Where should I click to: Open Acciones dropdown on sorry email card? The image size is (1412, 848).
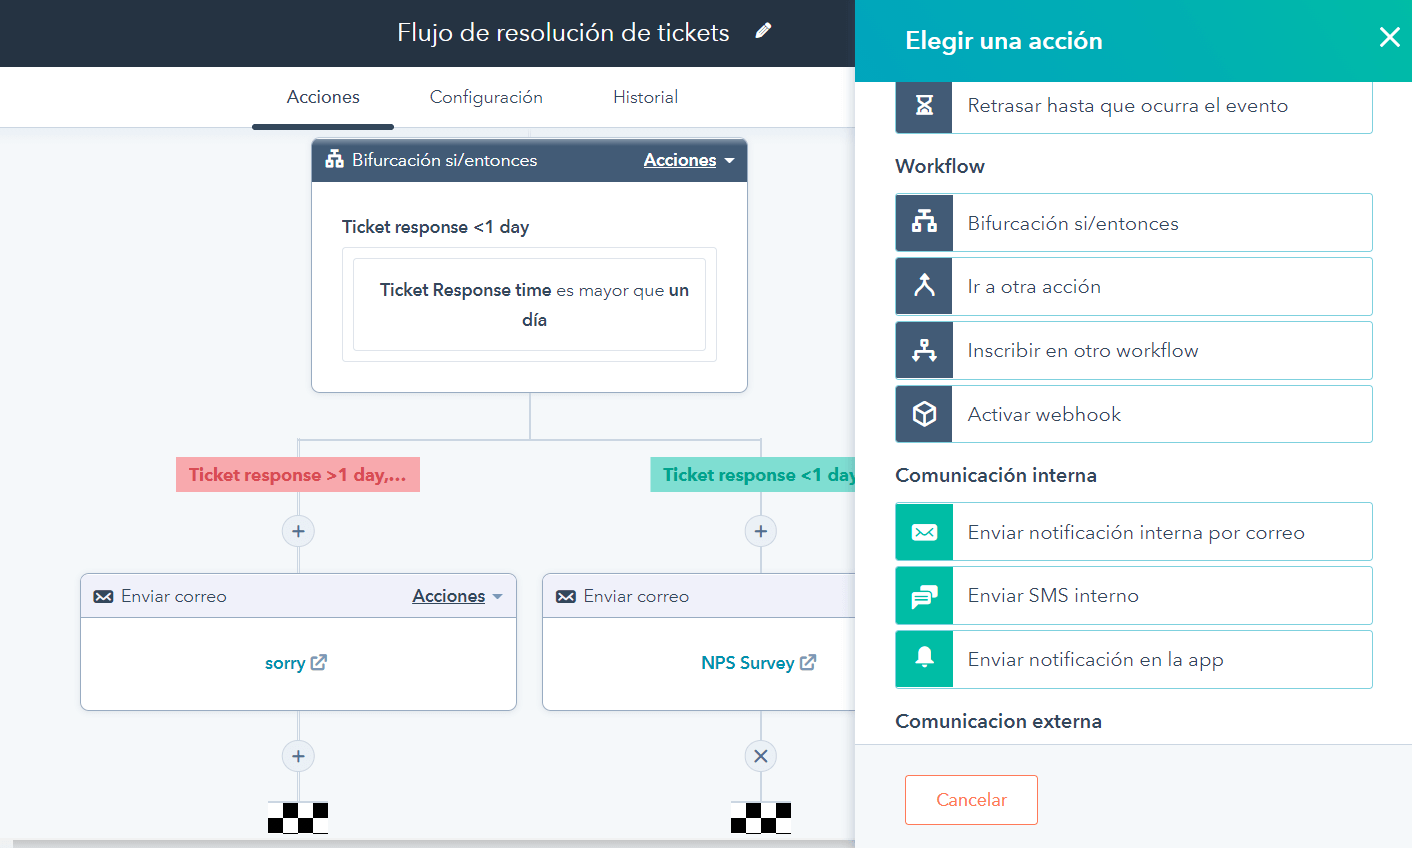(457, 596)
